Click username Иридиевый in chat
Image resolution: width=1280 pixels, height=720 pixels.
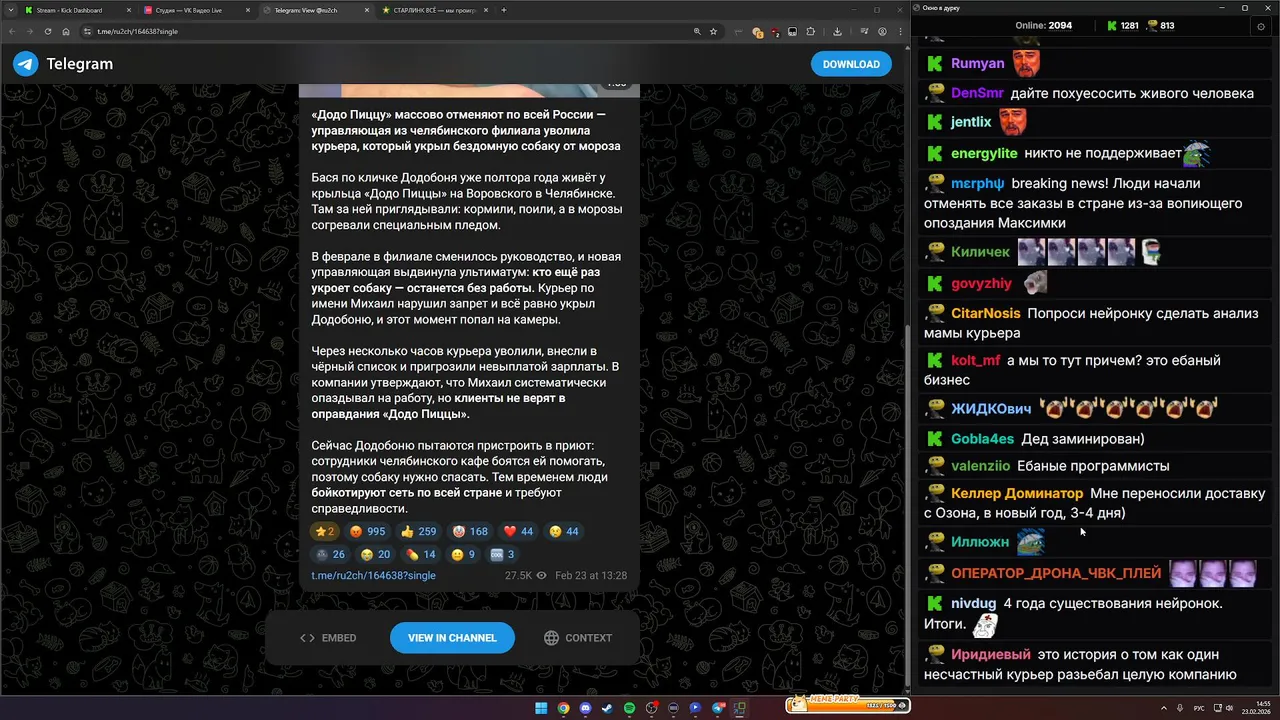pos(991,654)
